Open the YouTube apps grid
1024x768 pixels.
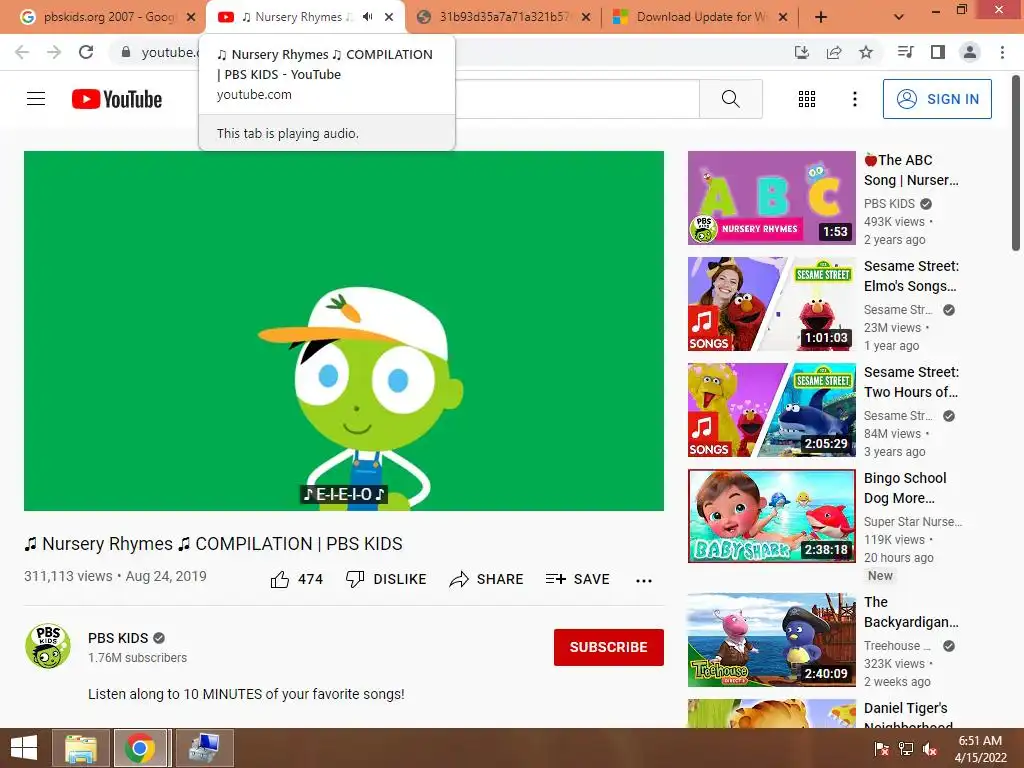807,99
